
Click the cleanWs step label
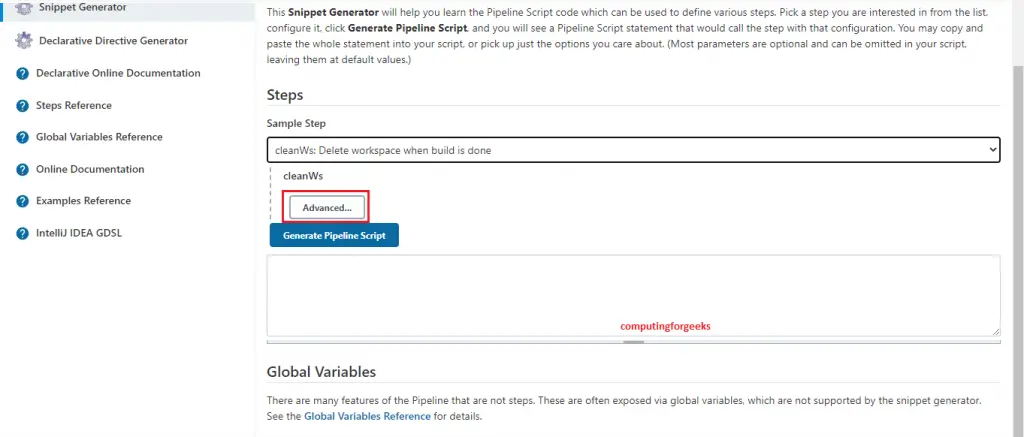303,176
